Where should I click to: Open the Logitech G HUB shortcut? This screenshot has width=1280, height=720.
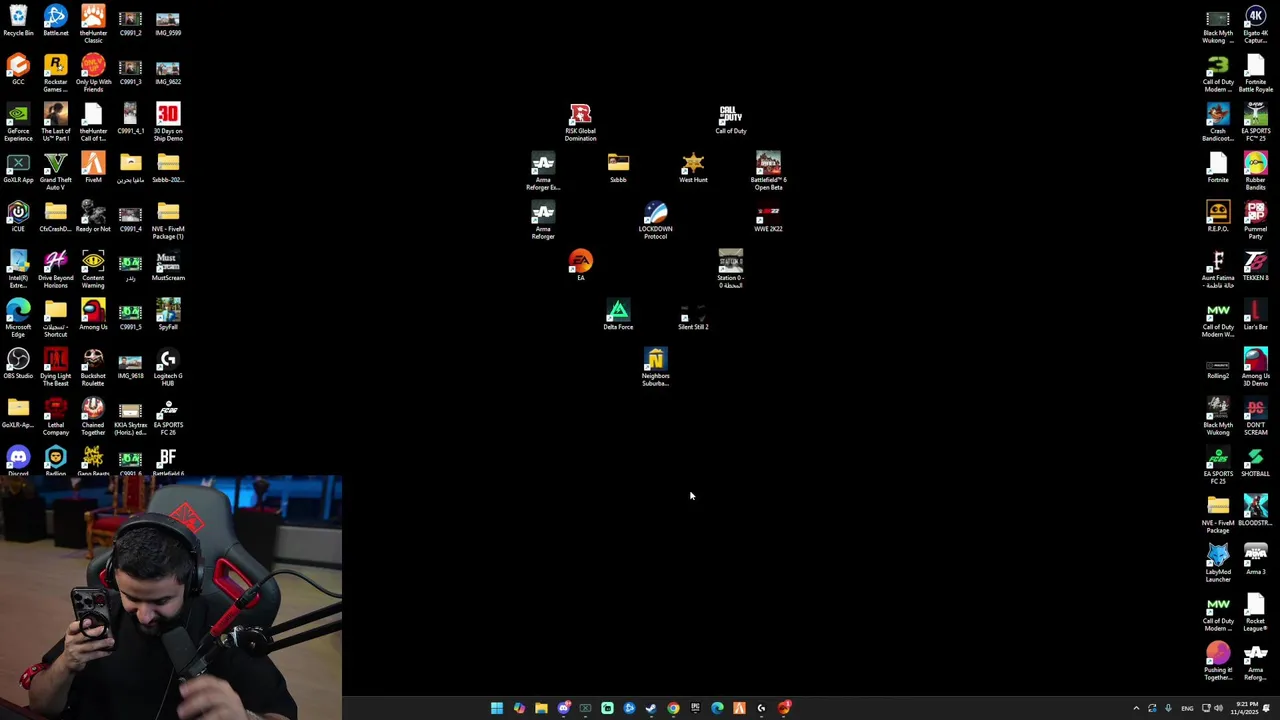168,367
